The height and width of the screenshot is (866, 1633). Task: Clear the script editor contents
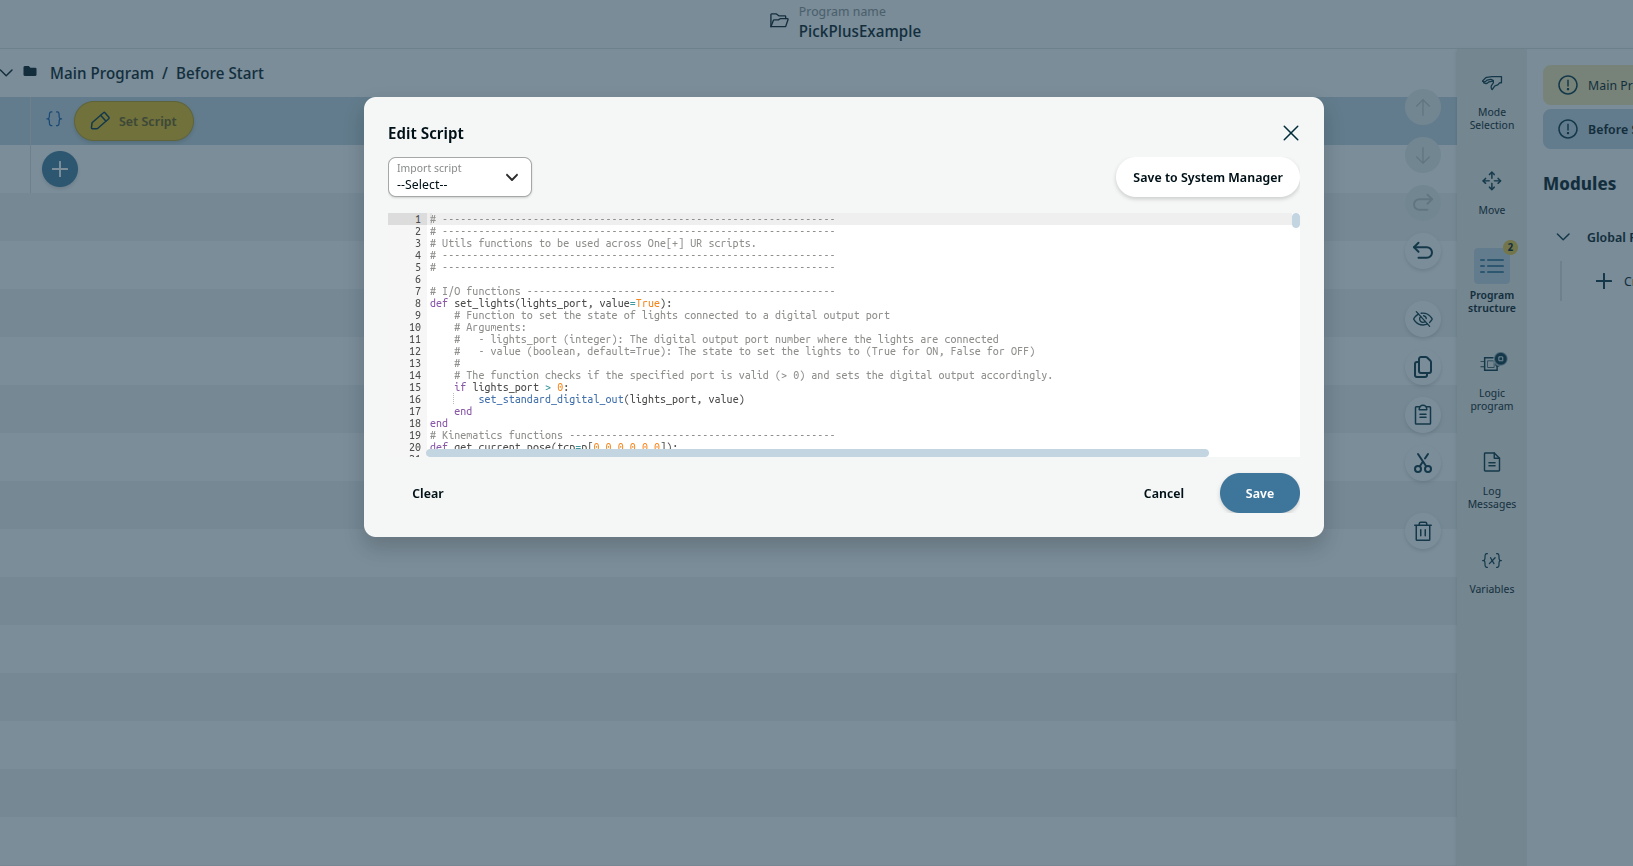[x=428, y=493]
